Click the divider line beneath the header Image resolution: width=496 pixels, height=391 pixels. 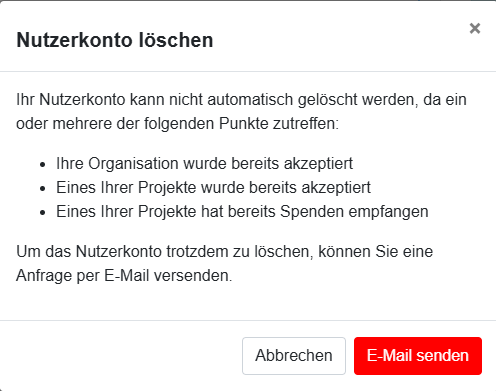248,71
